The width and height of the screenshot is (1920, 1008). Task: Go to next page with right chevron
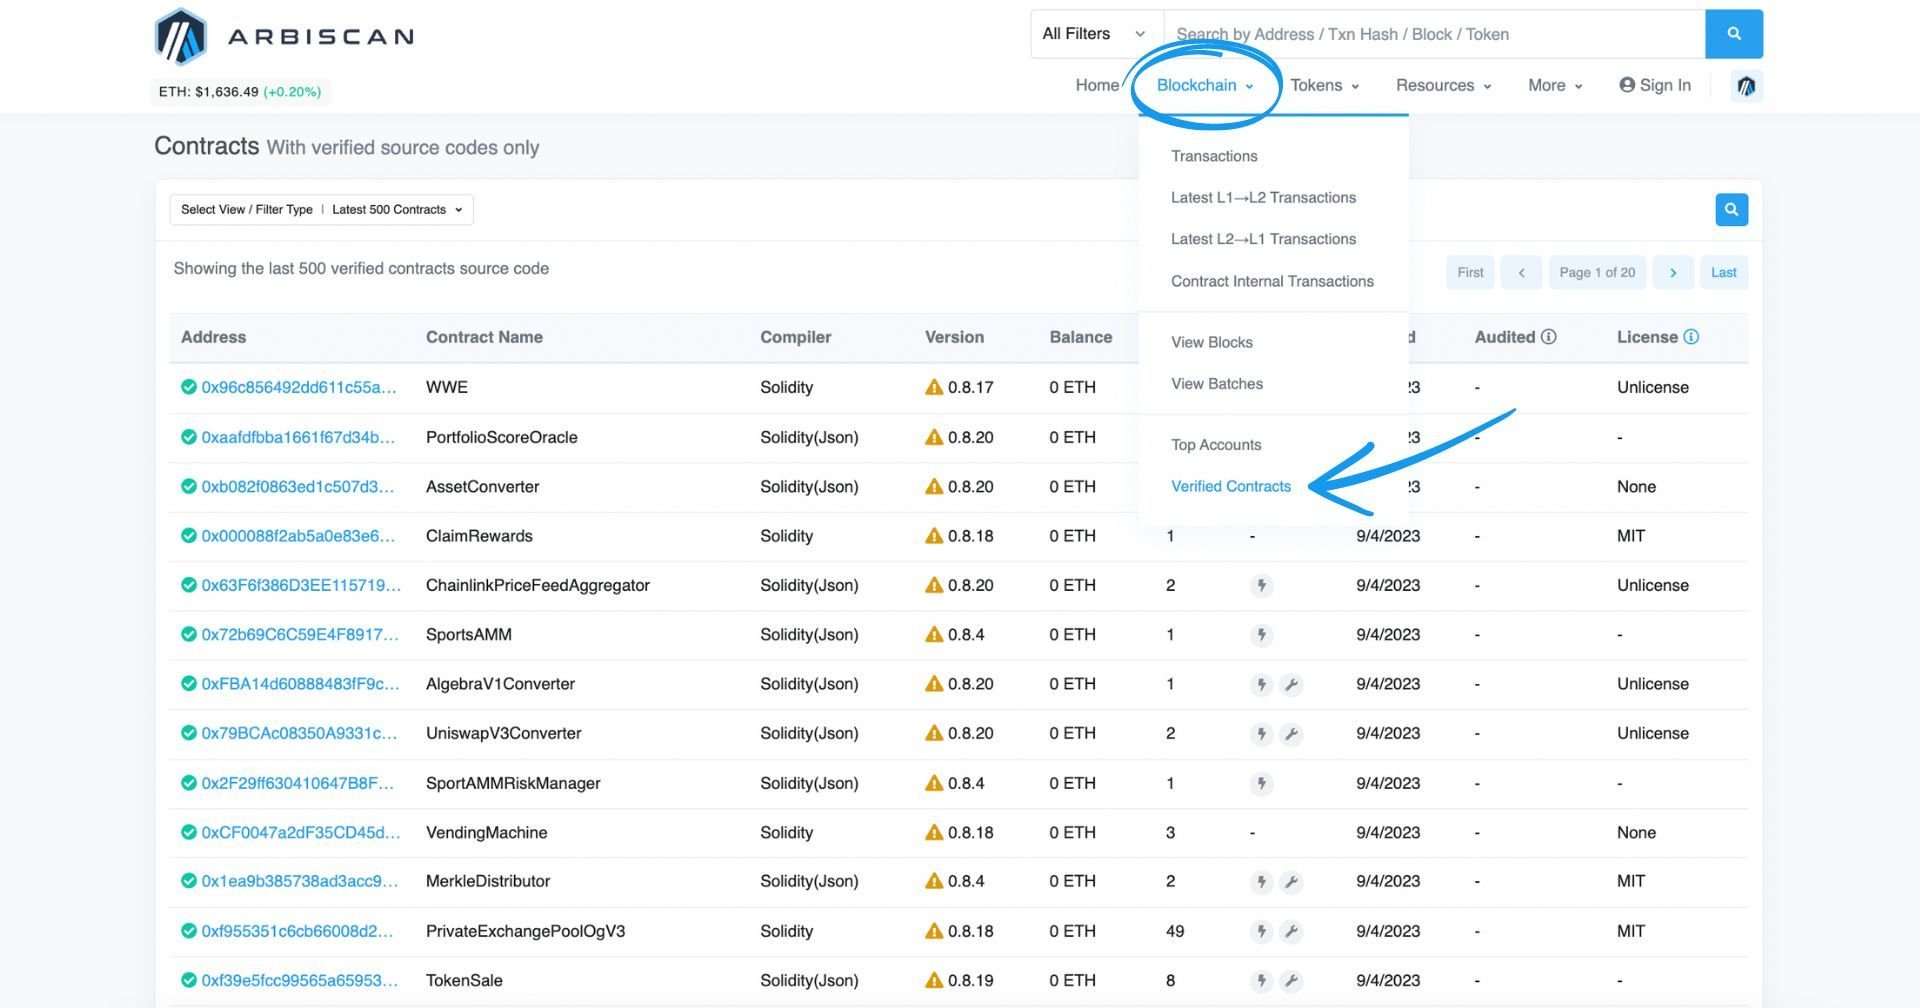tap(1673, 272)
